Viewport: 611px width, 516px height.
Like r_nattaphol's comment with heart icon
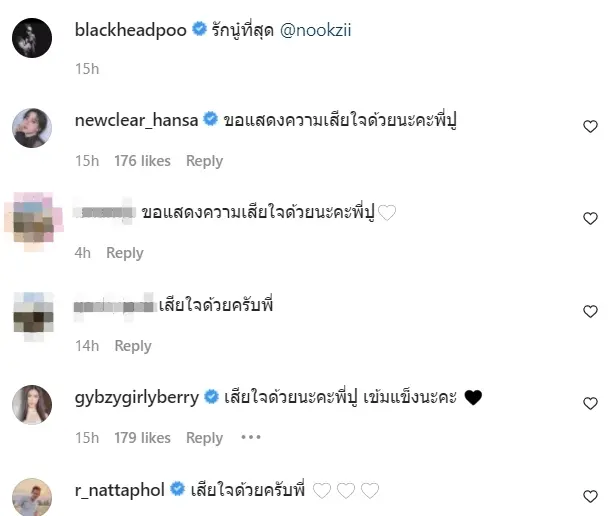(x=590, y=496)
